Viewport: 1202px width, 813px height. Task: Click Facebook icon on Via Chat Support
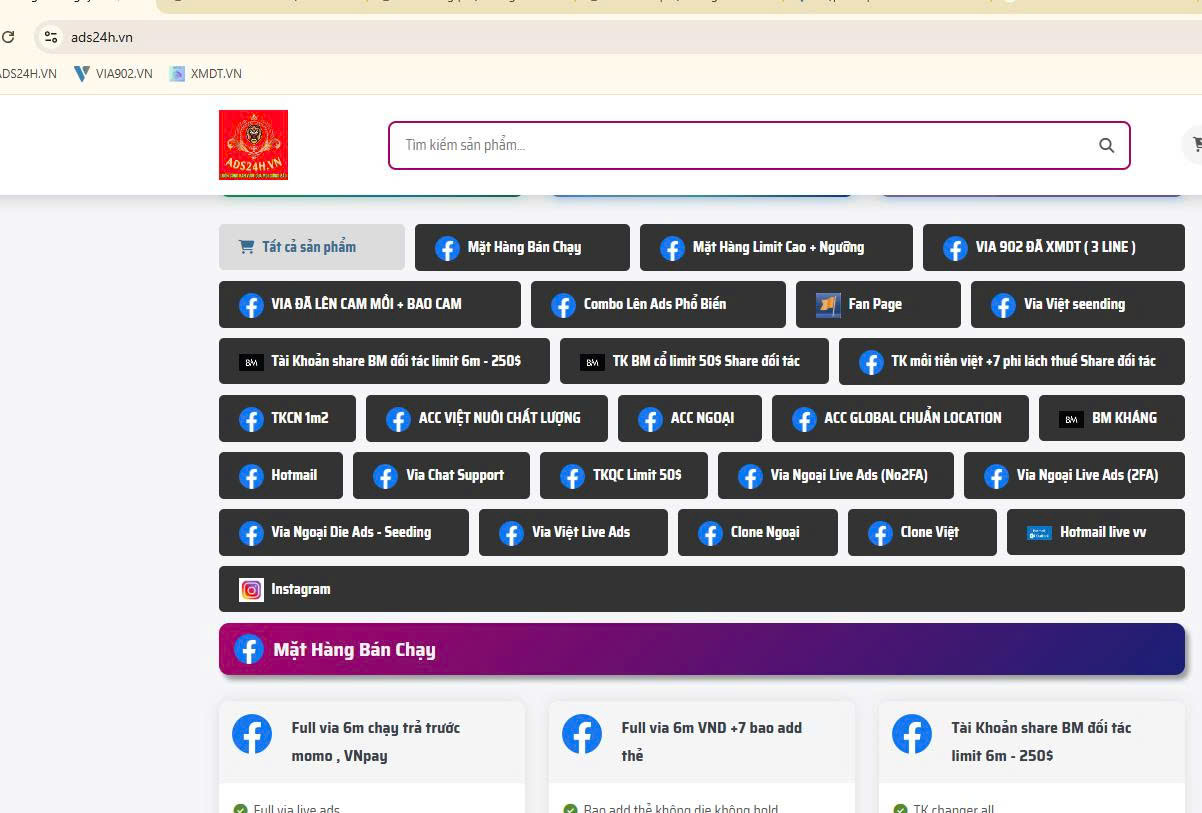(x=385, y=476)
